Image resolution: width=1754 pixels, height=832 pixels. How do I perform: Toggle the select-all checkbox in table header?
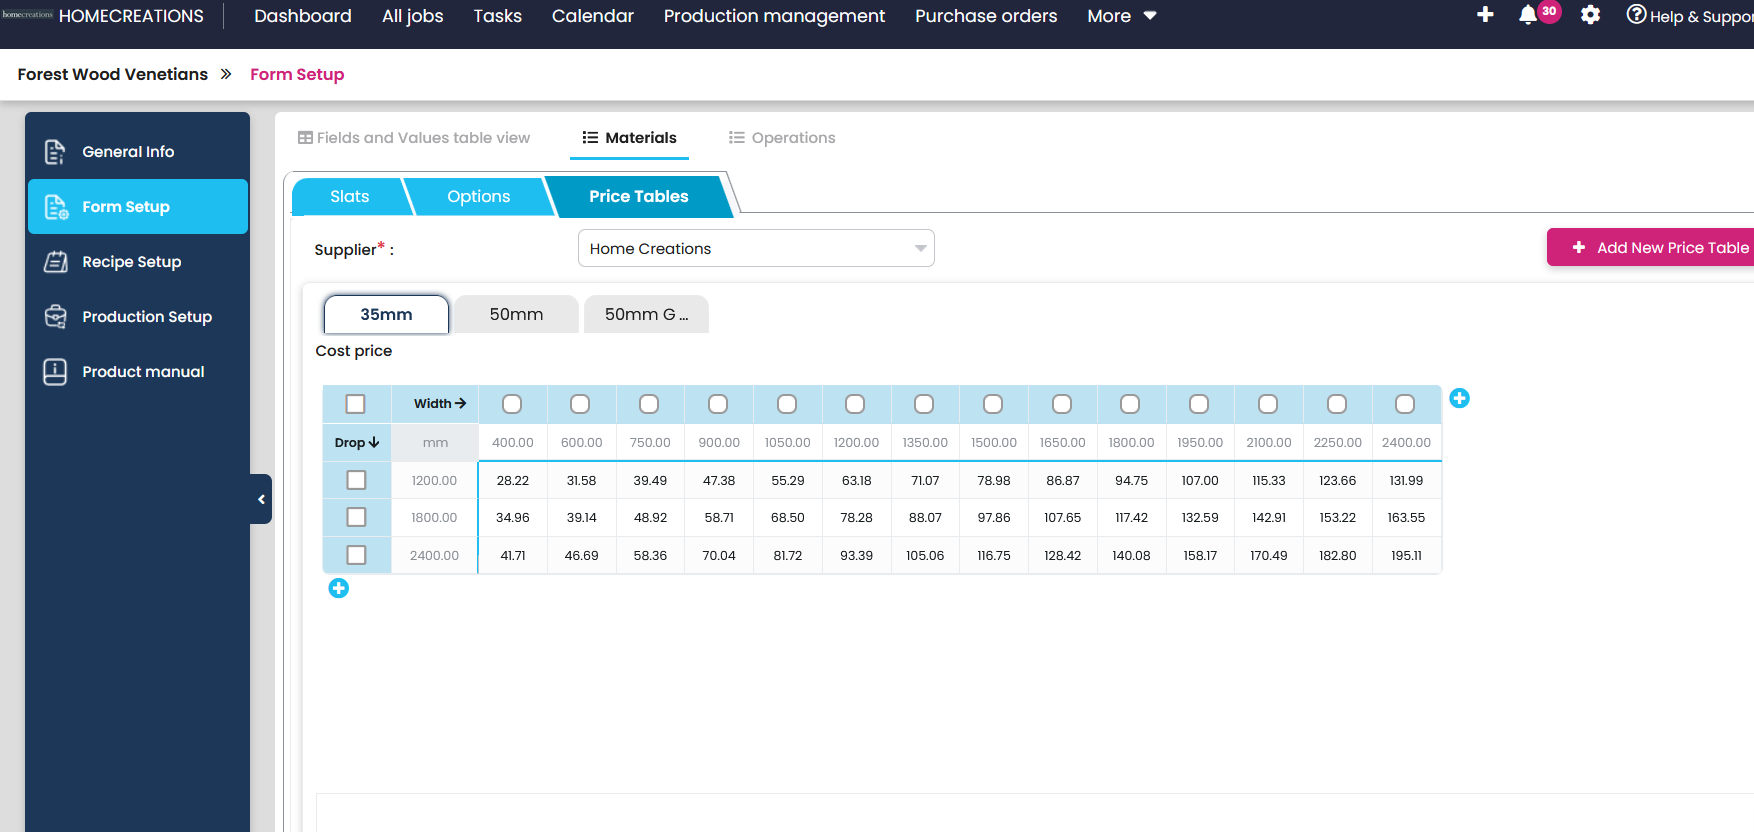(x=355, y=404)
